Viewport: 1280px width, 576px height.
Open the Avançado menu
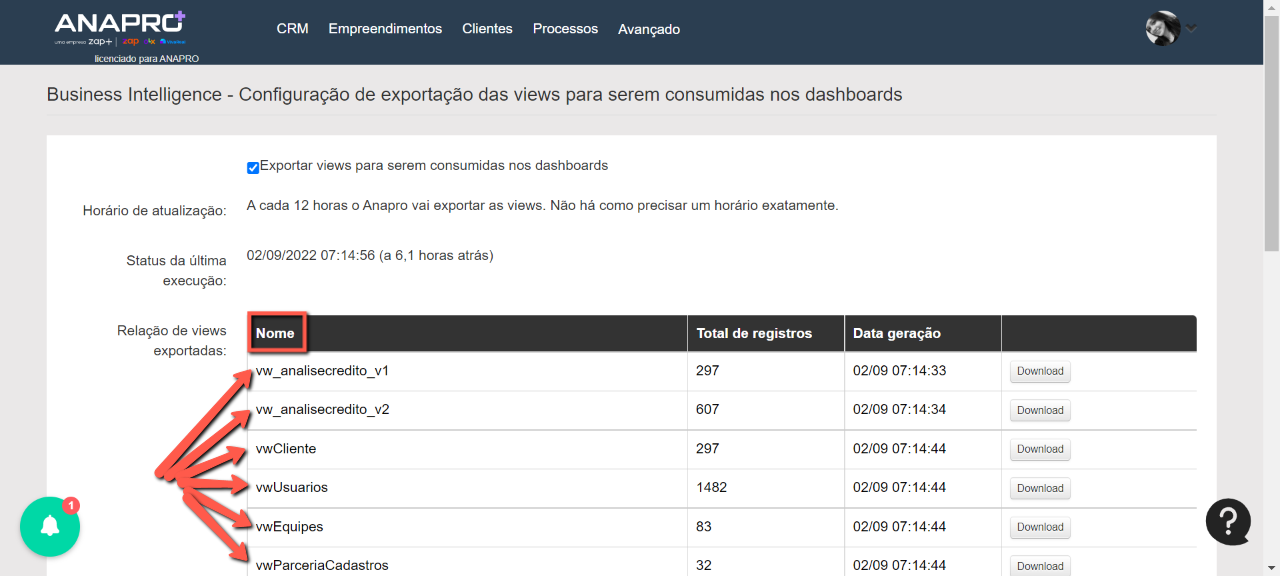pyautogui.click(x=649, y=29)
